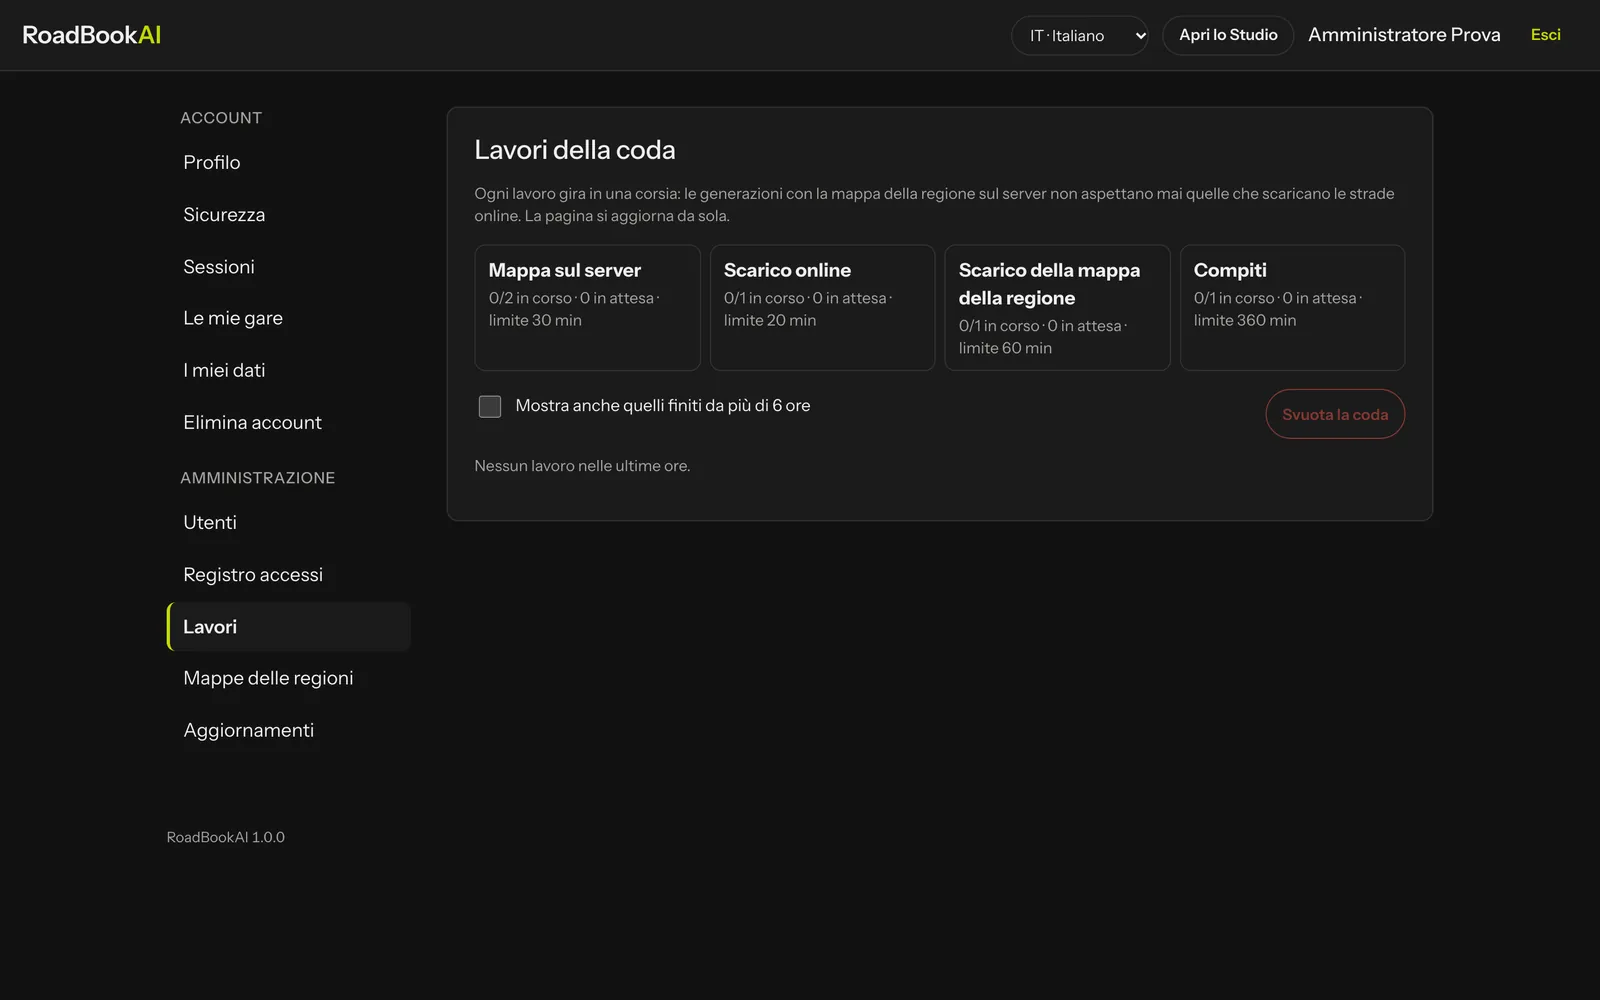
Task: Navigate to Aggiornamenti page
Action: tap(289, 730)
